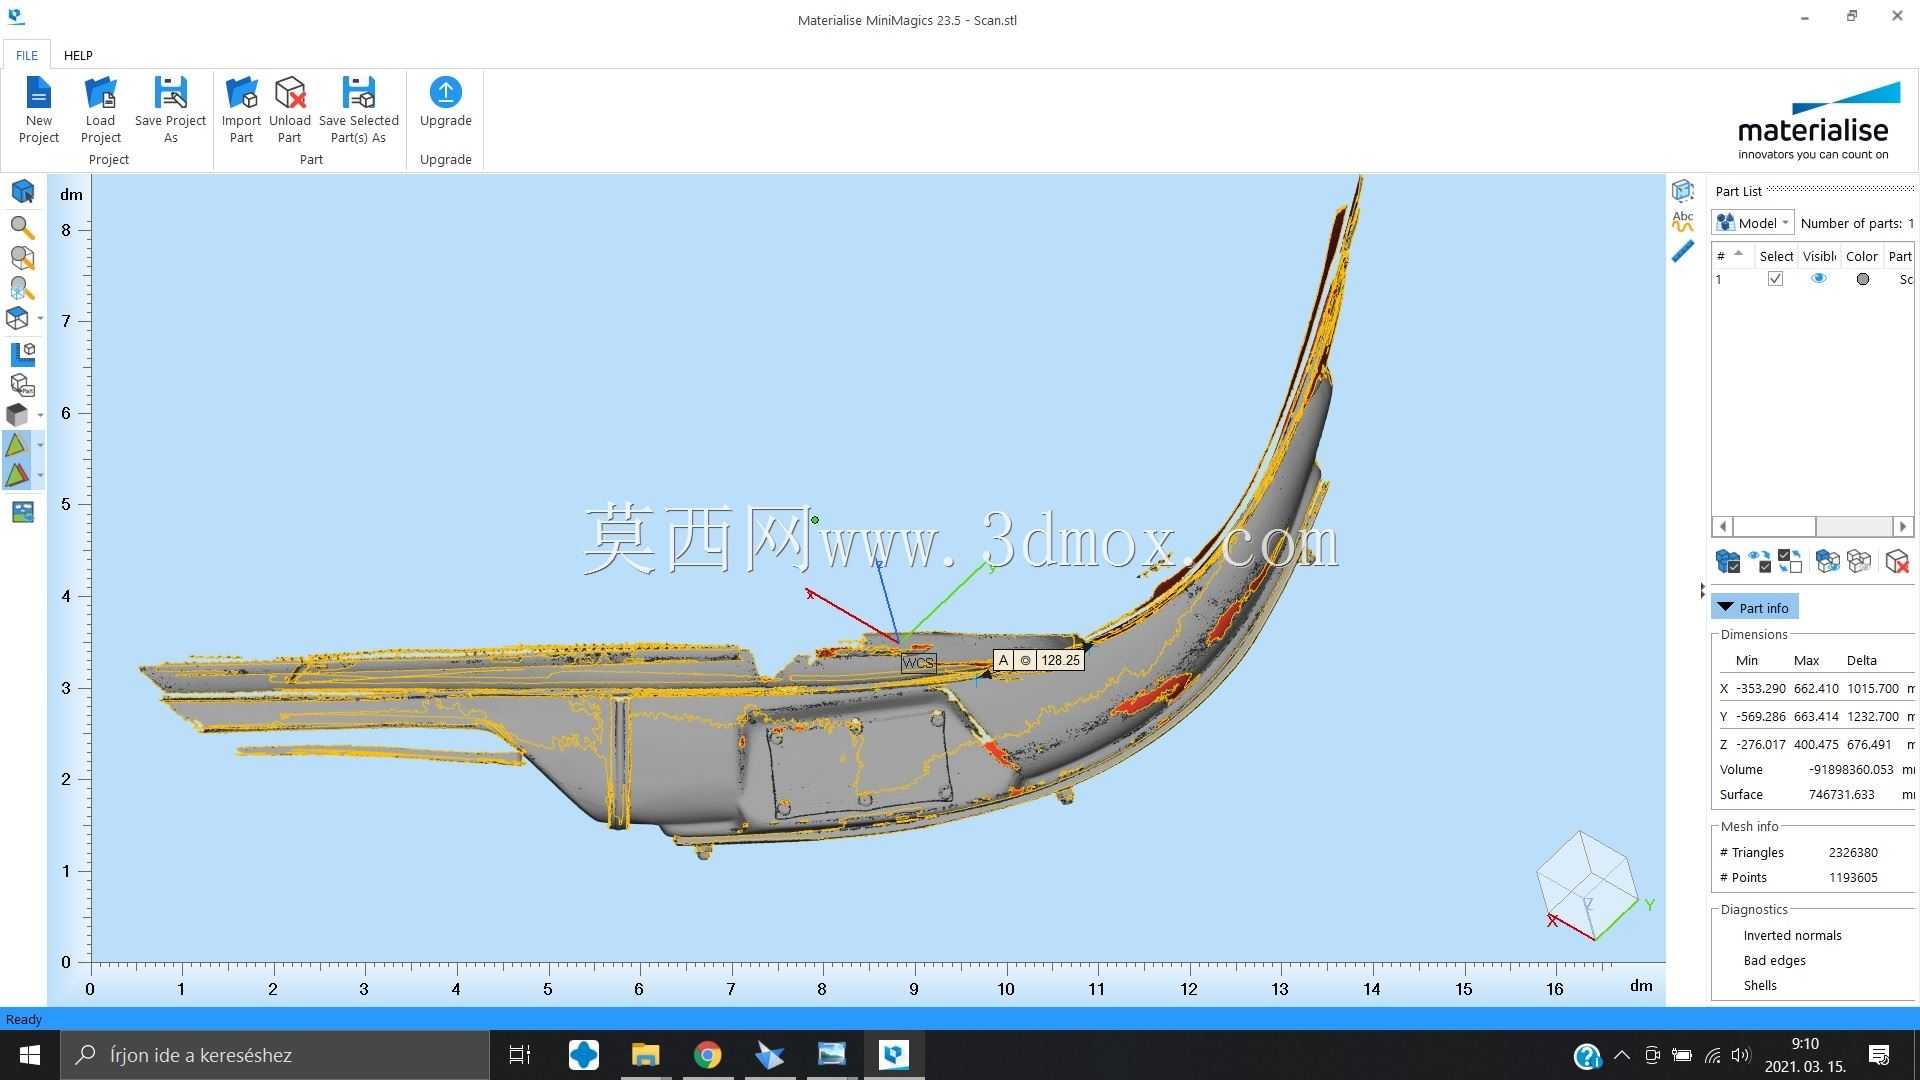Click the hide unselected parts icon

(1859, 561)
